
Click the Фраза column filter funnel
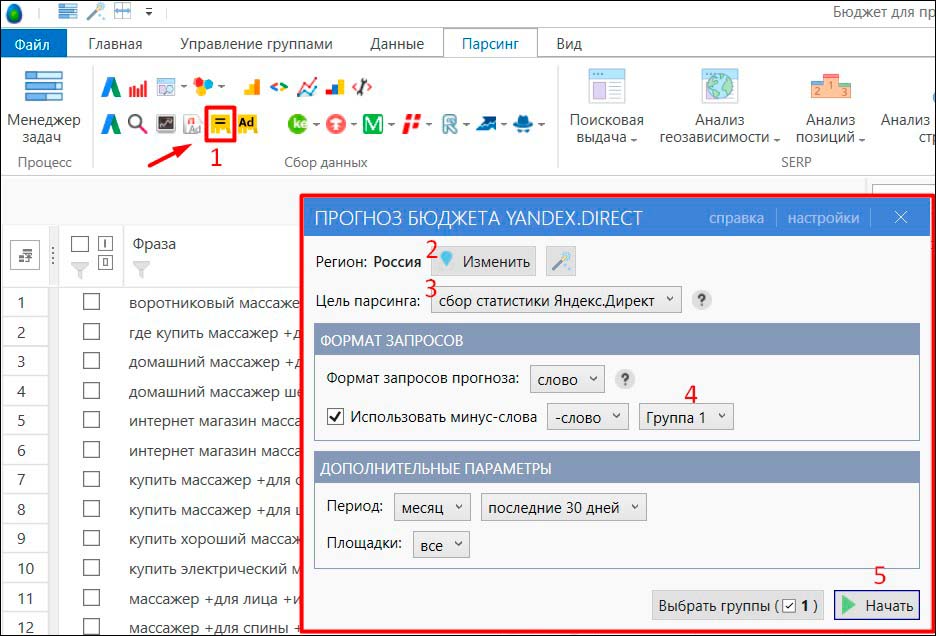coord(141,269)
